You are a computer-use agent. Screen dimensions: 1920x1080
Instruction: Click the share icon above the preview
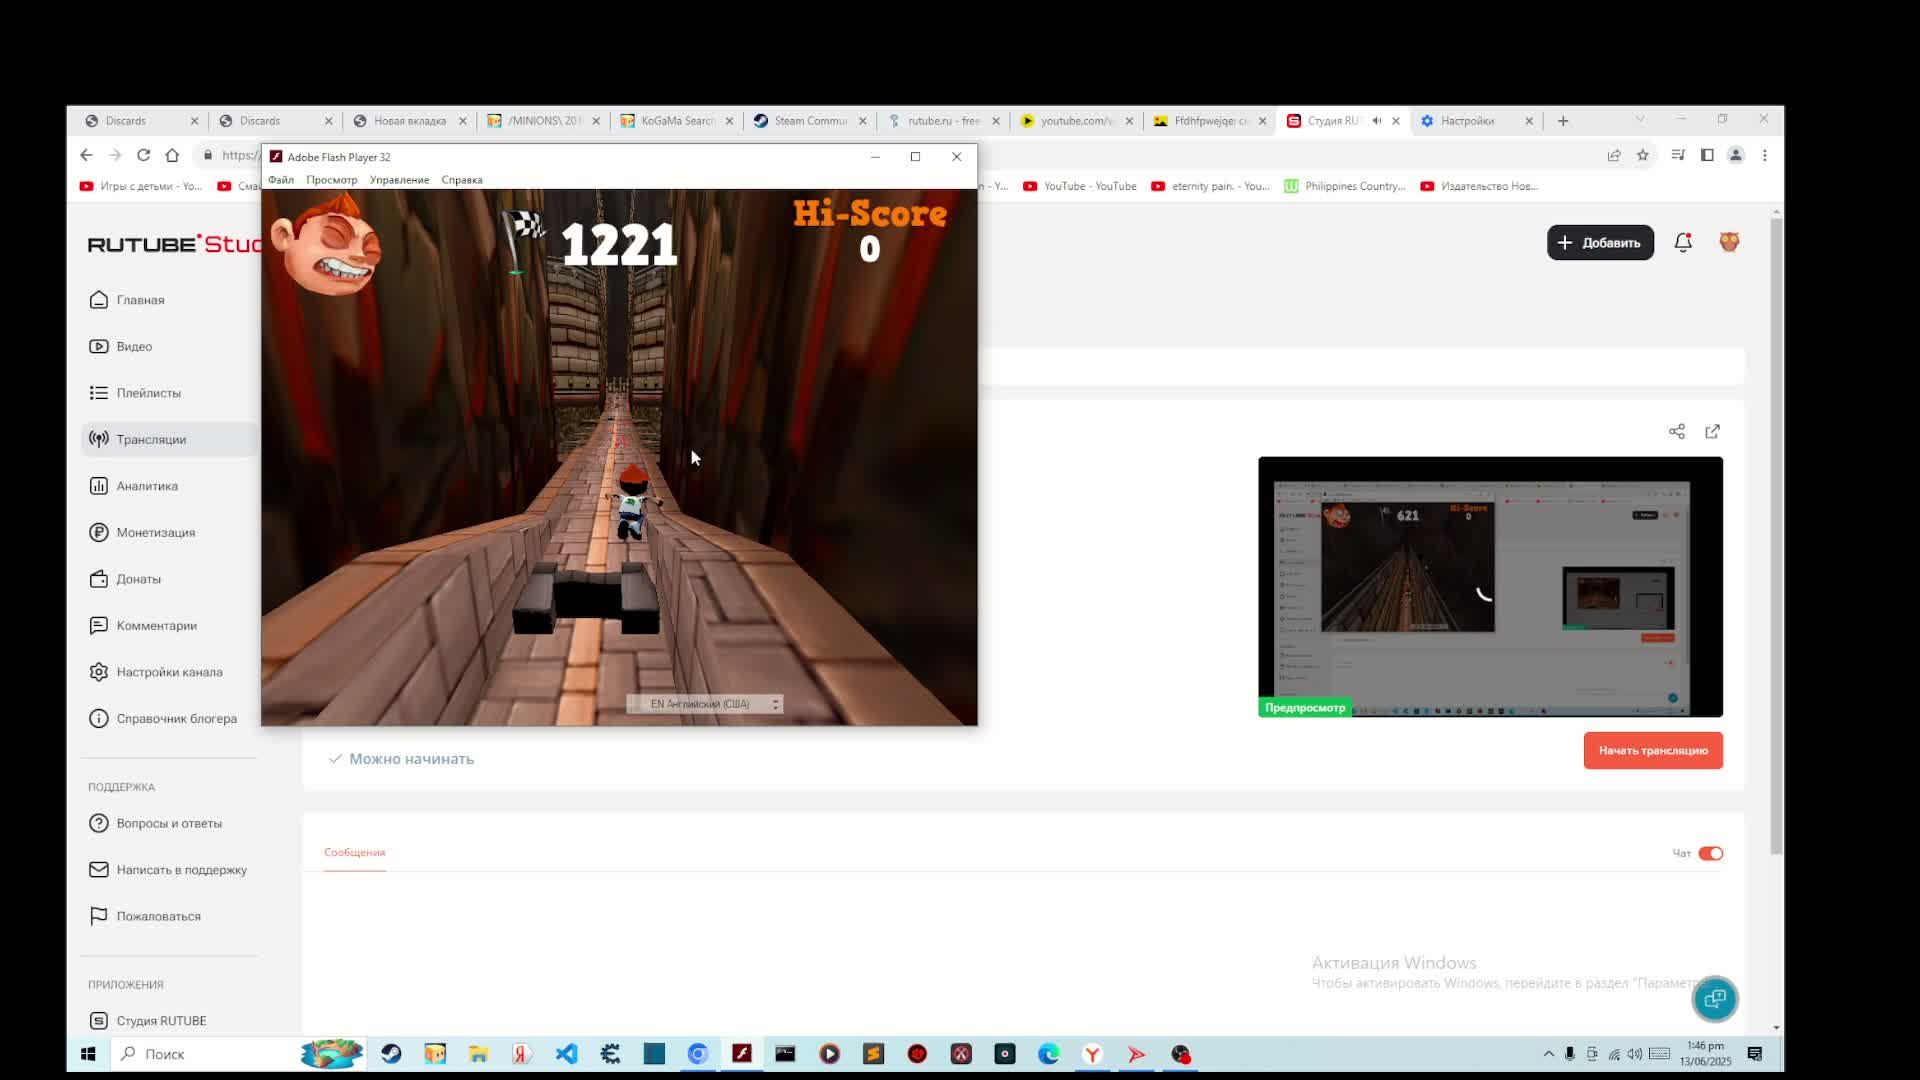[x=1677, y=431]
